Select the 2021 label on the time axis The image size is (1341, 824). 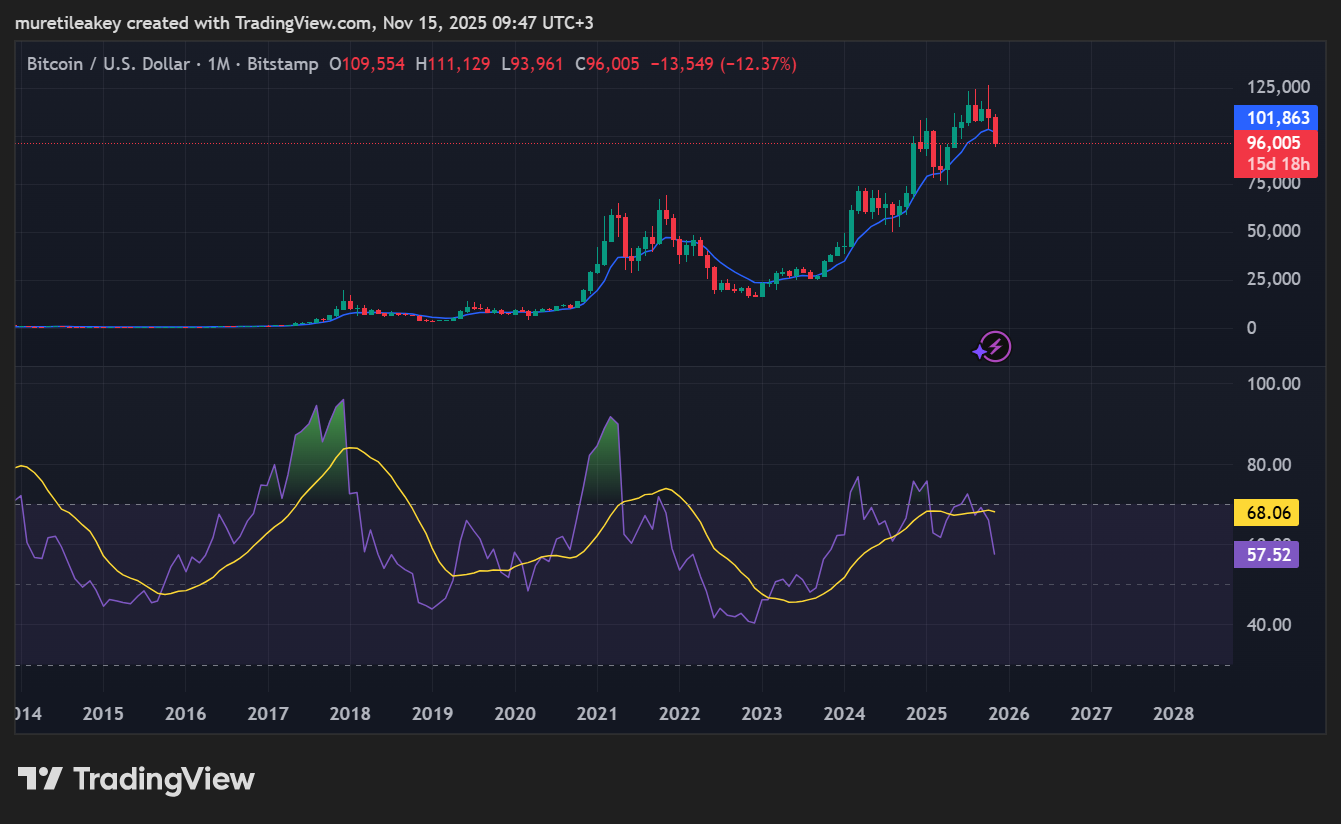(597, 714)
